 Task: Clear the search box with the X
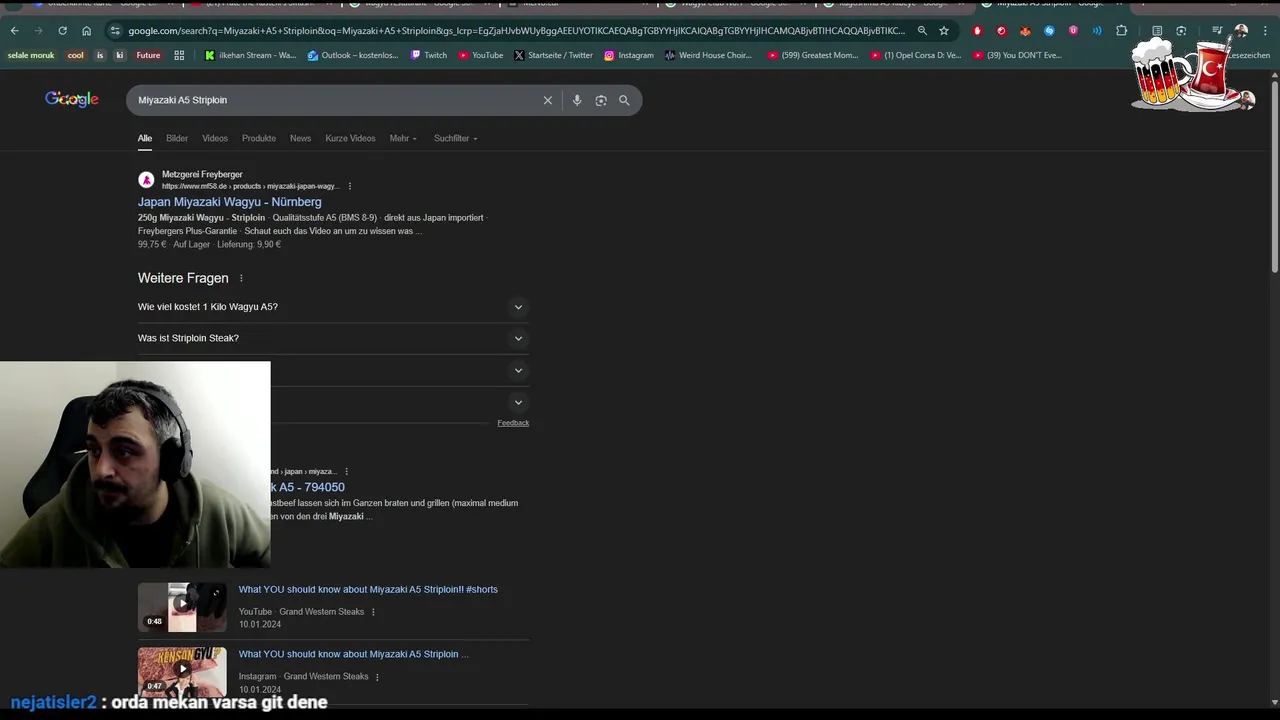(x=548, y=100)
